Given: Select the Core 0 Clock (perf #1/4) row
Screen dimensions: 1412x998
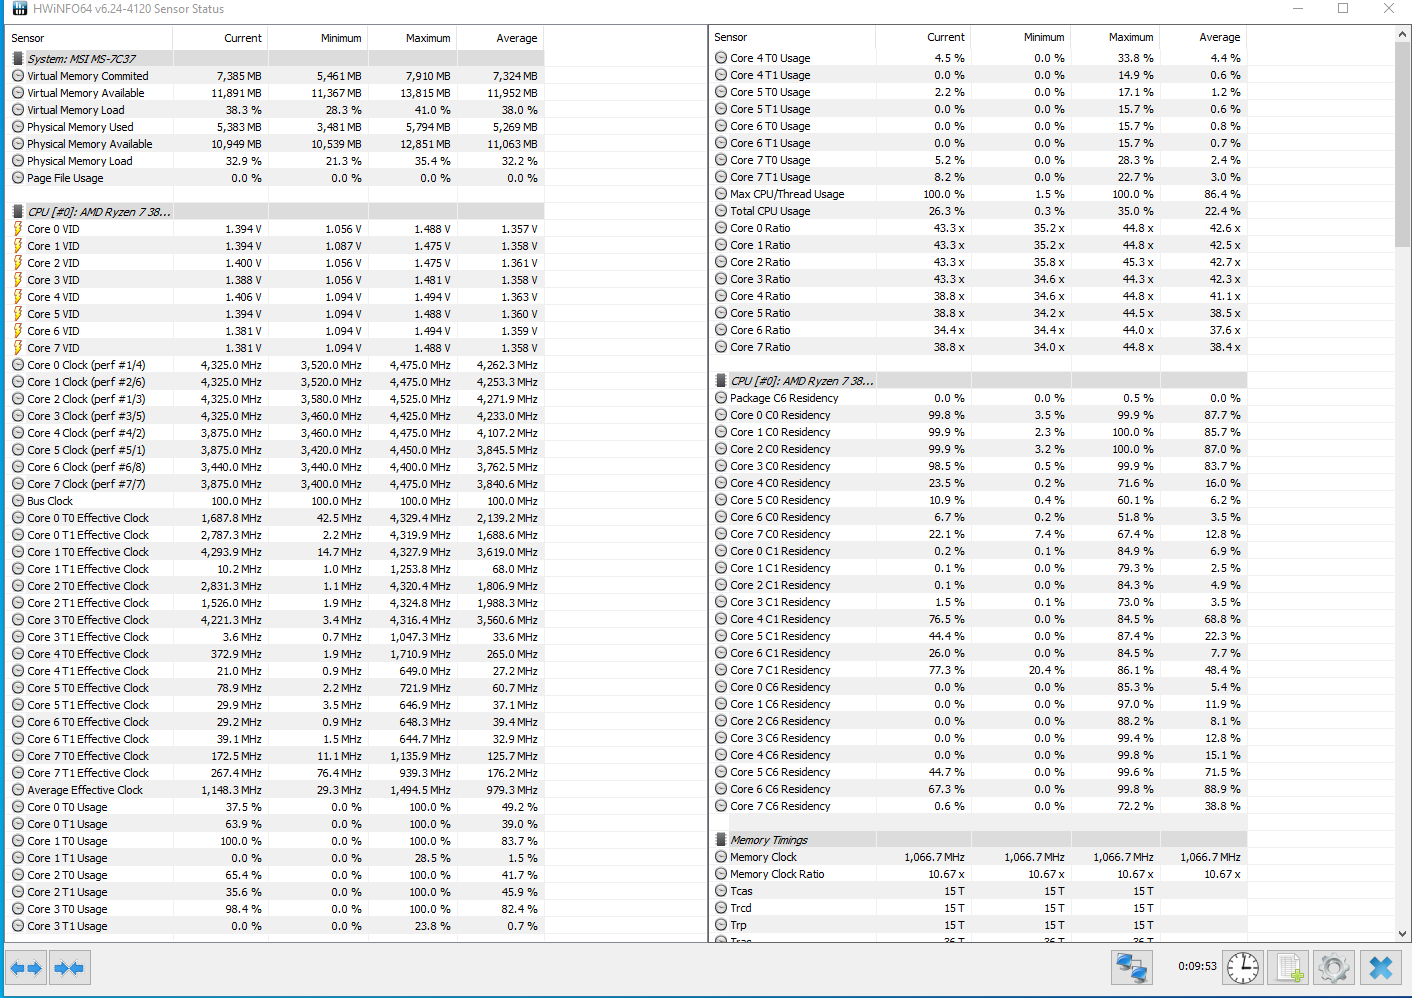Looking at the screenshot, I should [276, 365].
